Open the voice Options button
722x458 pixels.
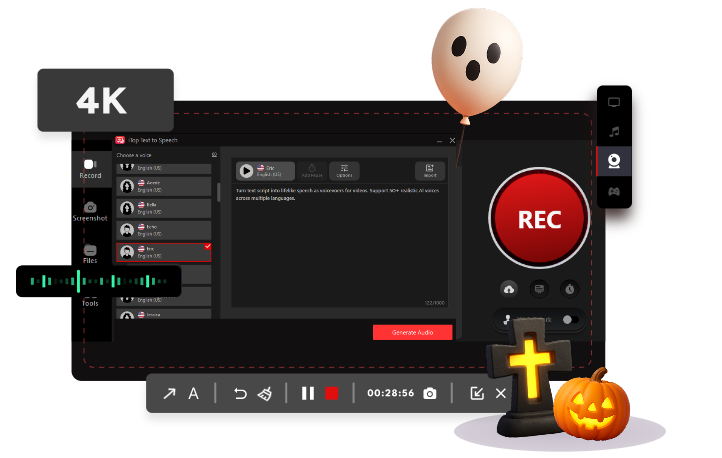coord(344,171)
